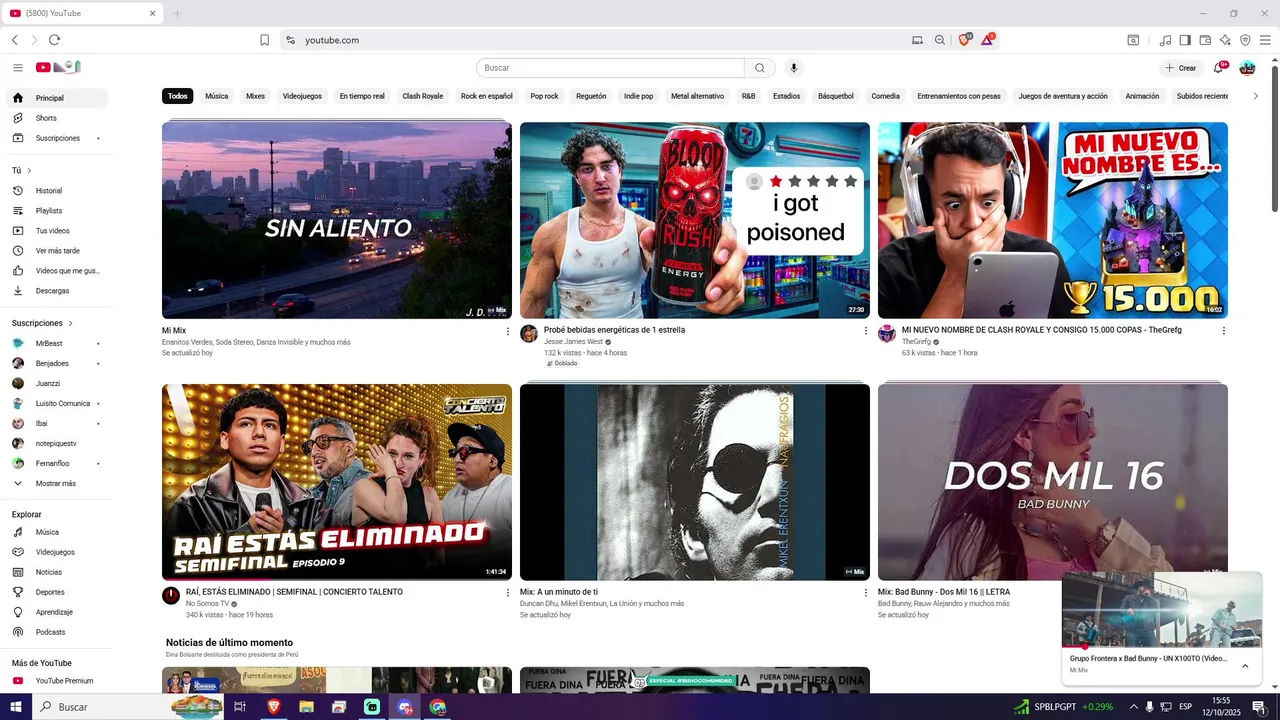Open Ver más tarde list

point(58,251)
